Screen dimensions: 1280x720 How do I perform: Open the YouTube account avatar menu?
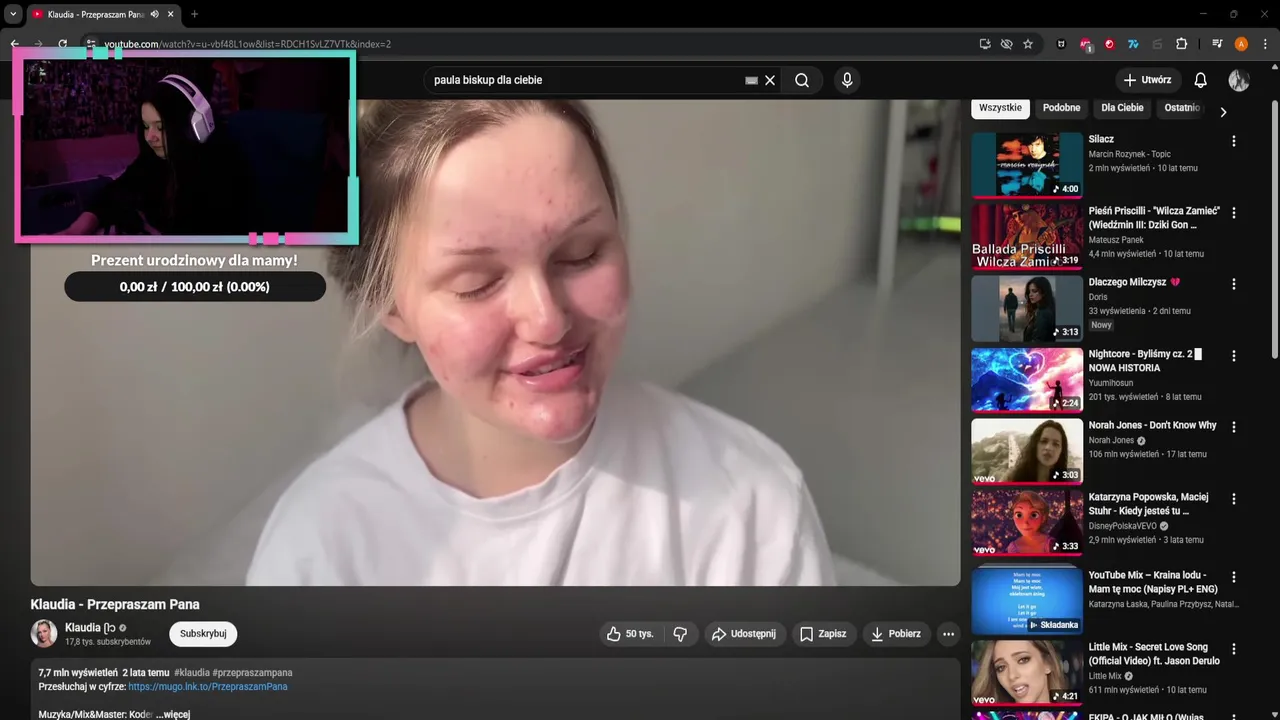[x=1239, y=80]
